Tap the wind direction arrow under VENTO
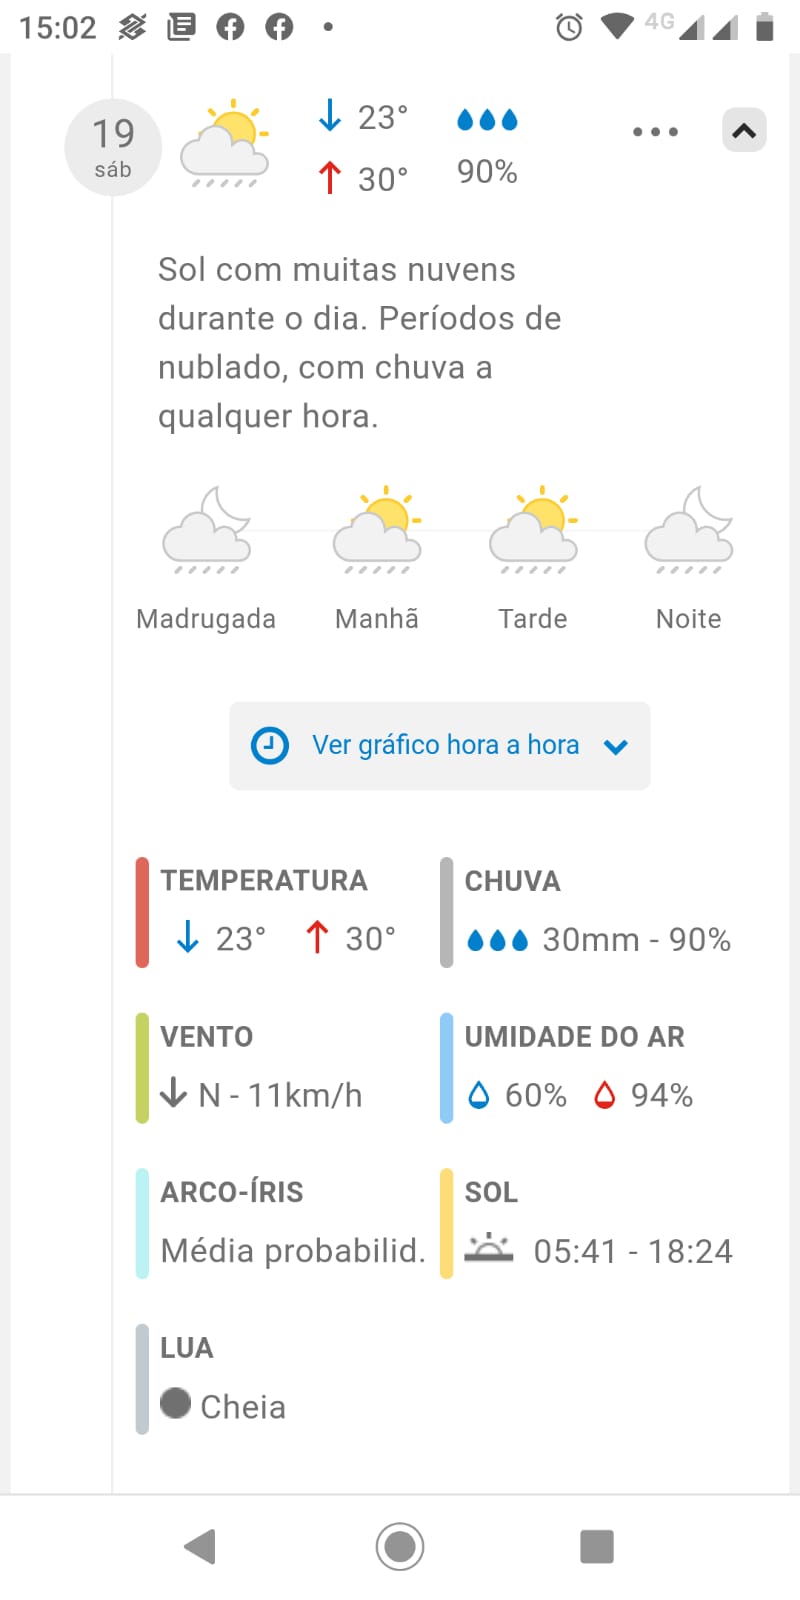800x1600 pixels. [173, 1092]
